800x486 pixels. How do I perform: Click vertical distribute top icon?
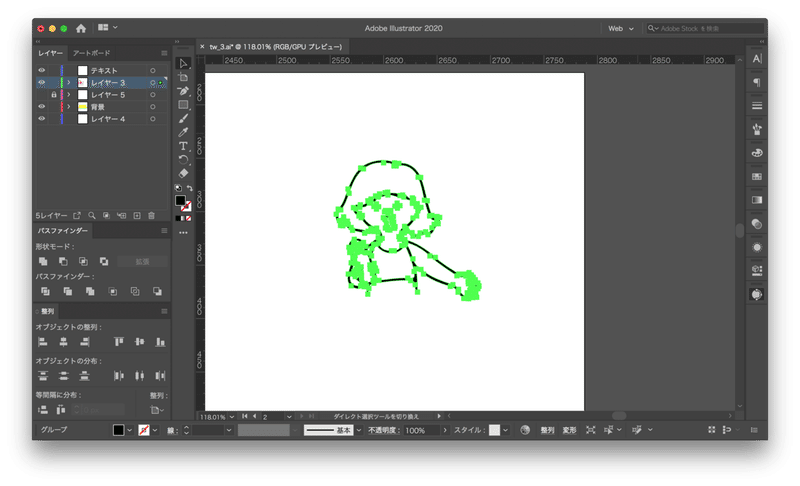[x=43, y=376]
